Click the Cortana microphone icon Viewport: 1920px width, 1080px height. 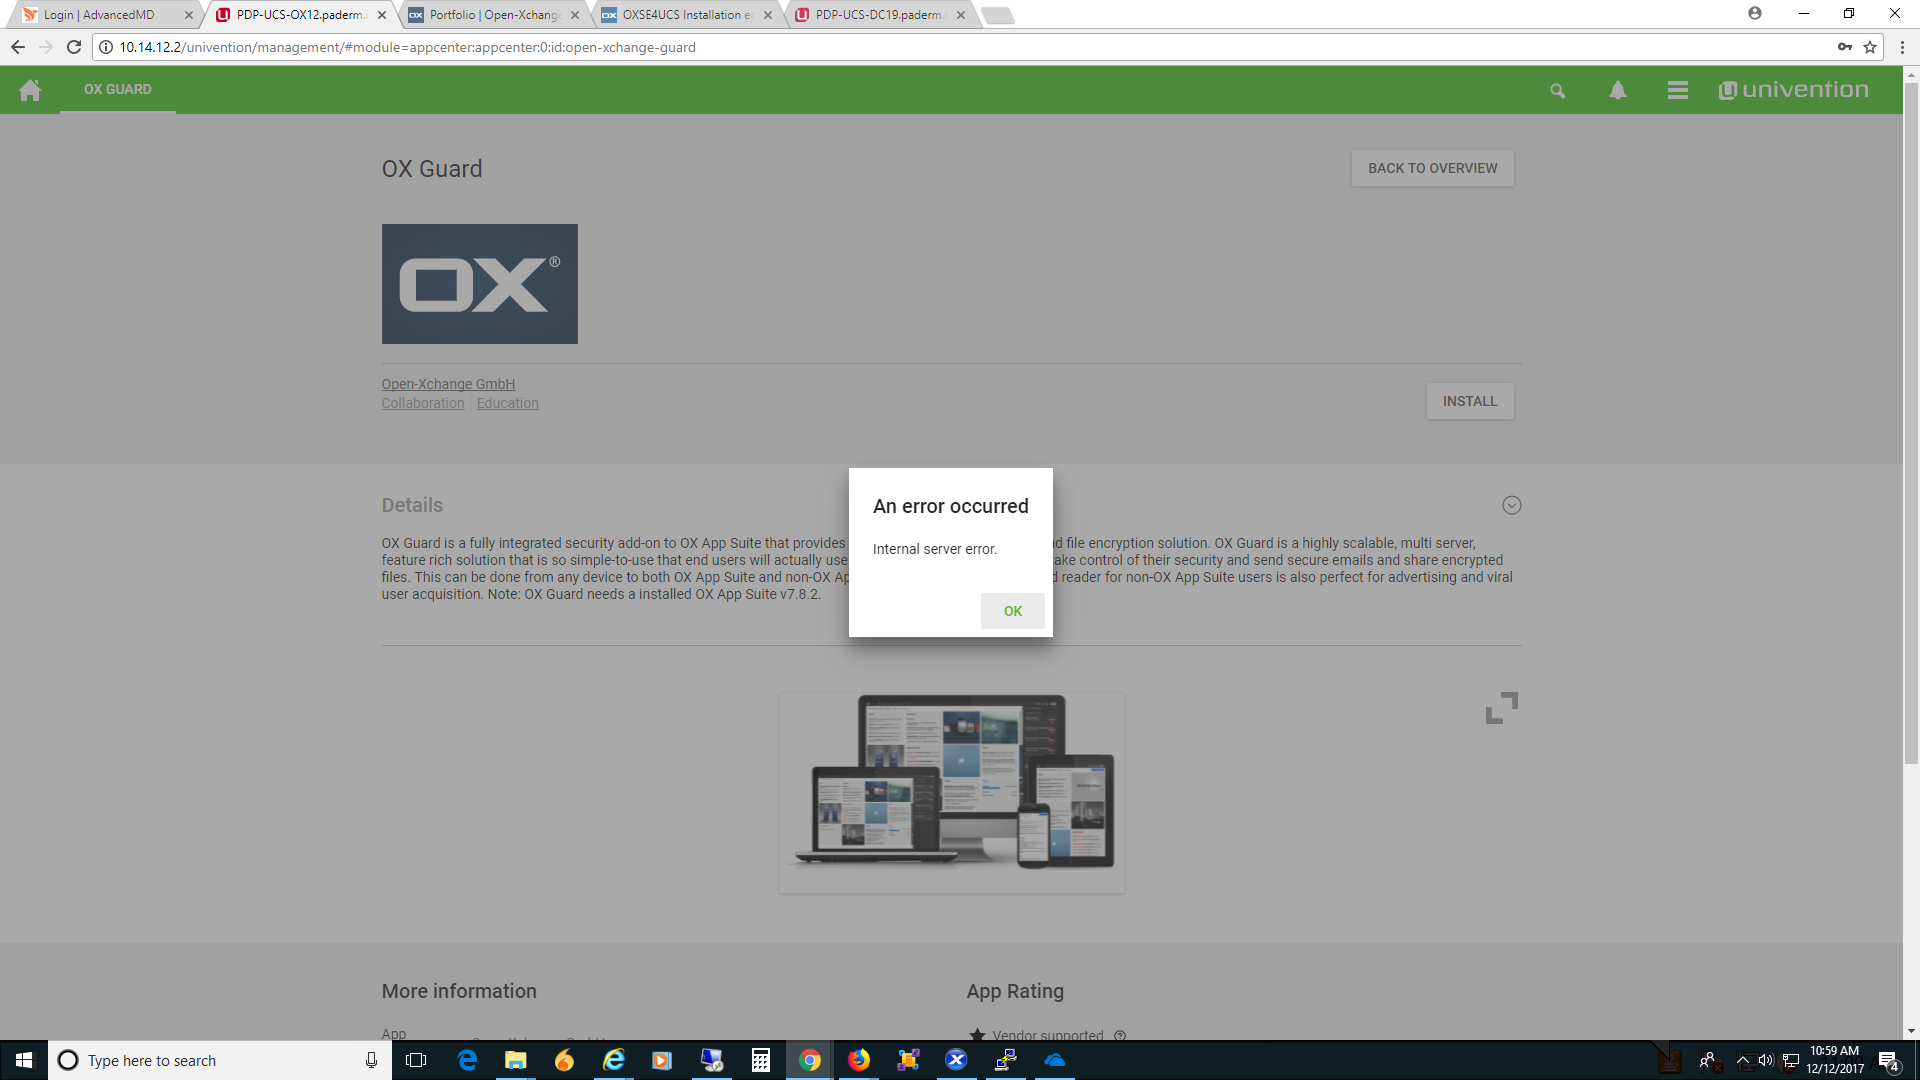point(371,1060)
